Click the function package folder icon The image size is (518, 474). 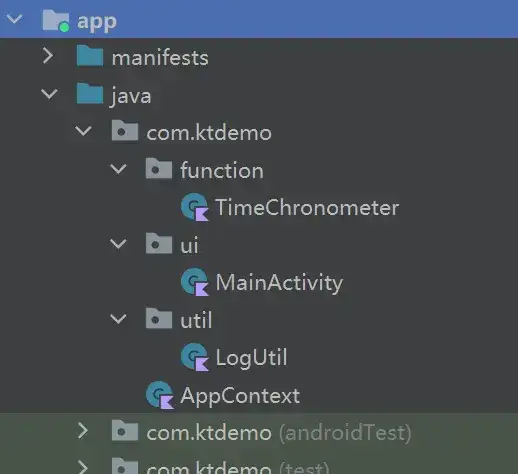pos(159,169)
